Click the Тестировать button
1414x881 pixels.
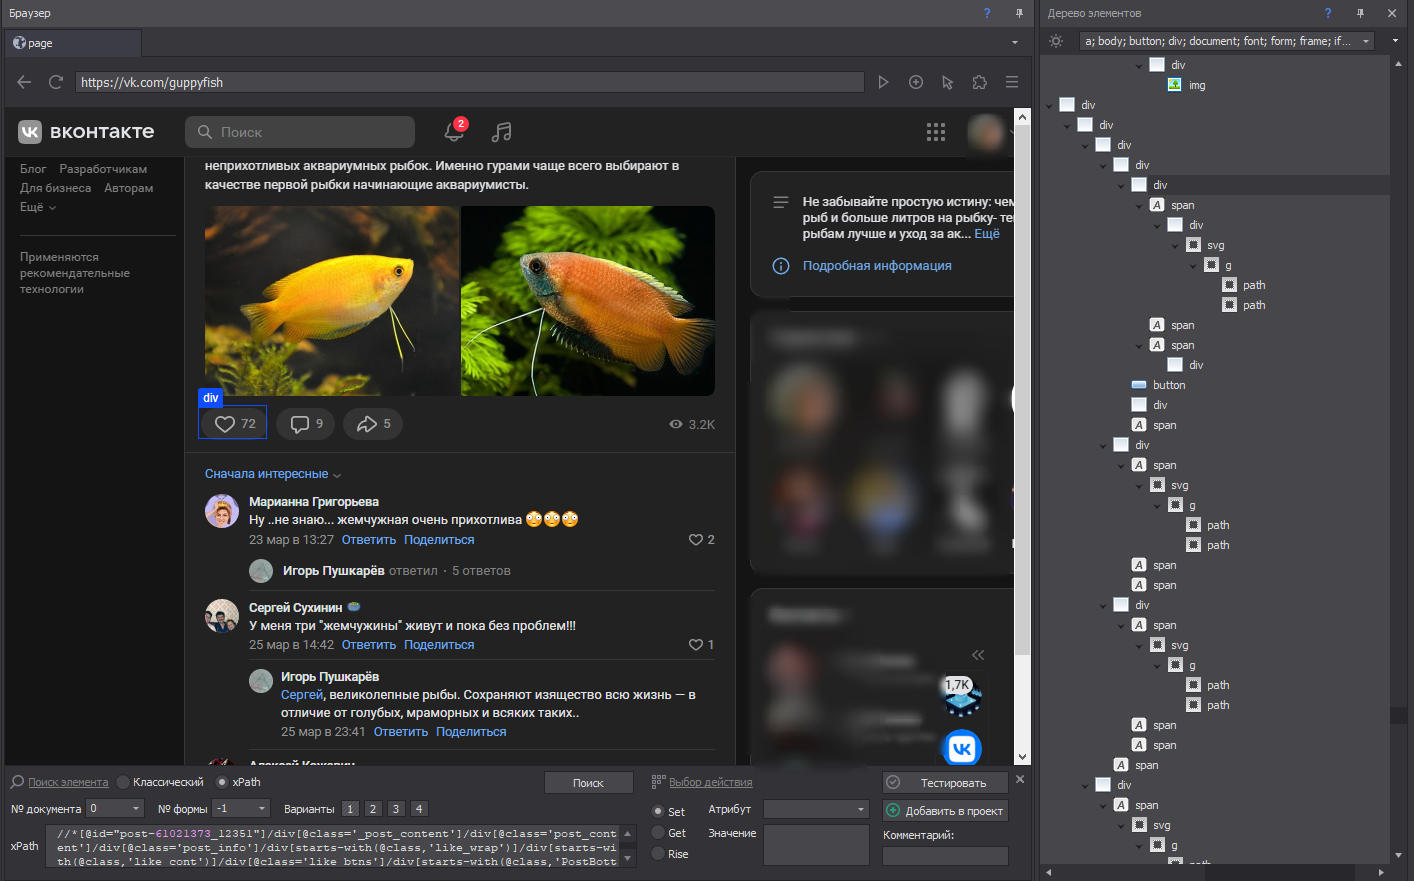pos(945,783)
